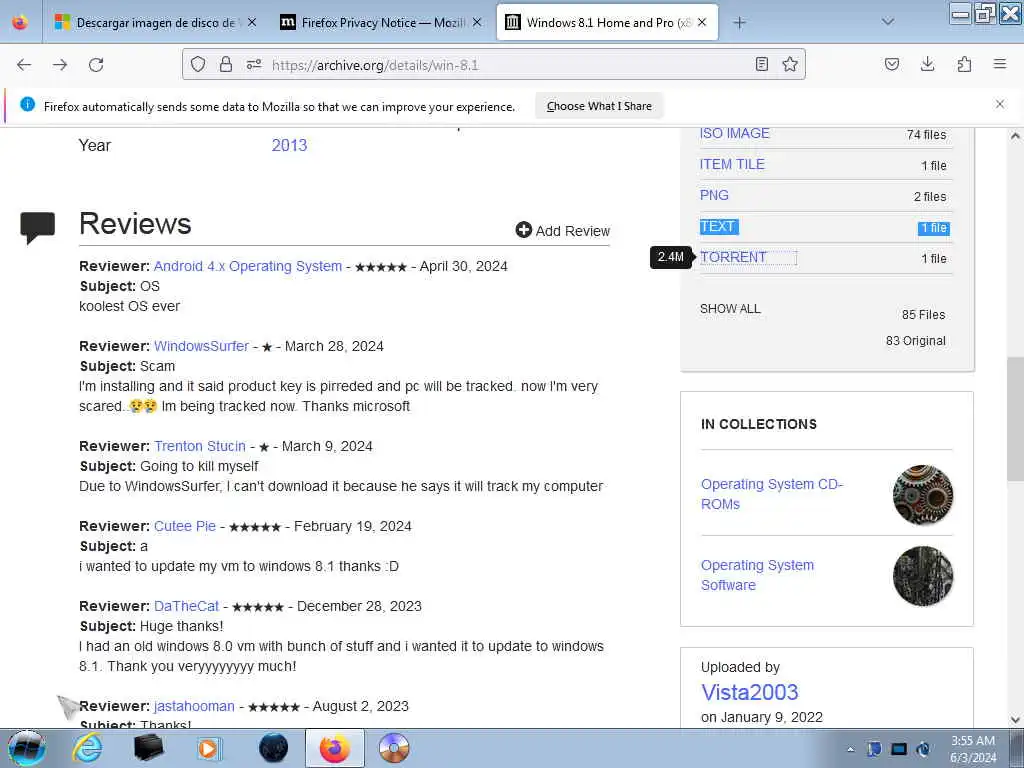Save page to Pocket

pyautogui.click(x=891, y=64)
